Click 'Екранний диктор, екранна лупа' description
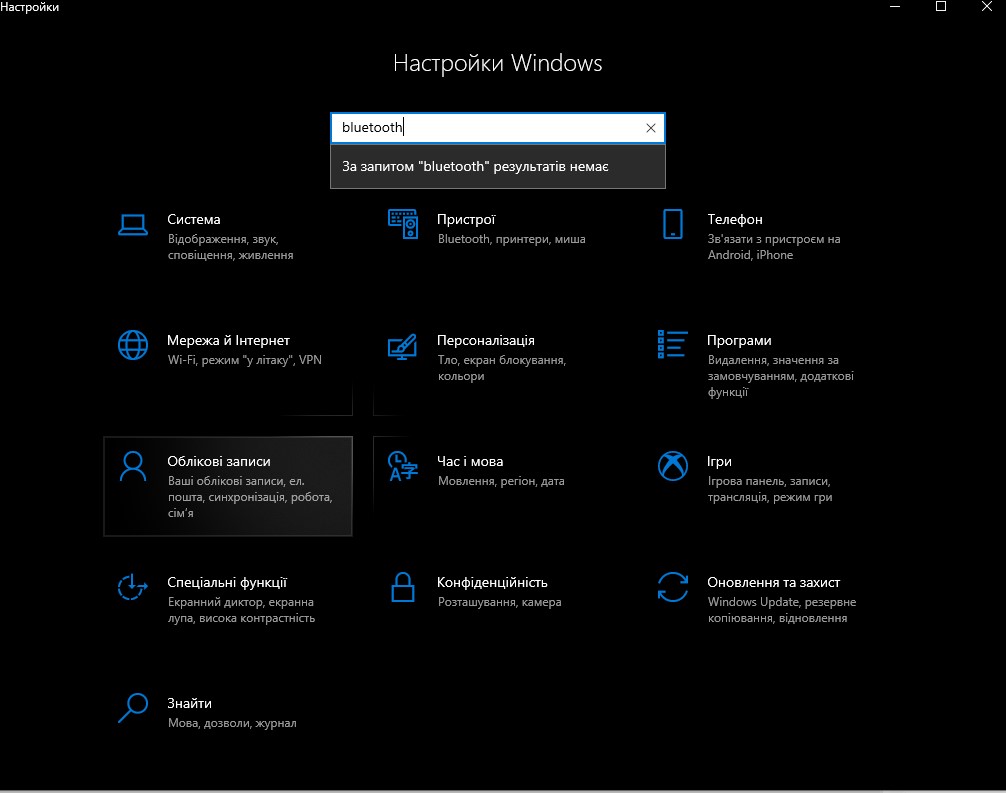1006x793 pixels. coord(241,610)
